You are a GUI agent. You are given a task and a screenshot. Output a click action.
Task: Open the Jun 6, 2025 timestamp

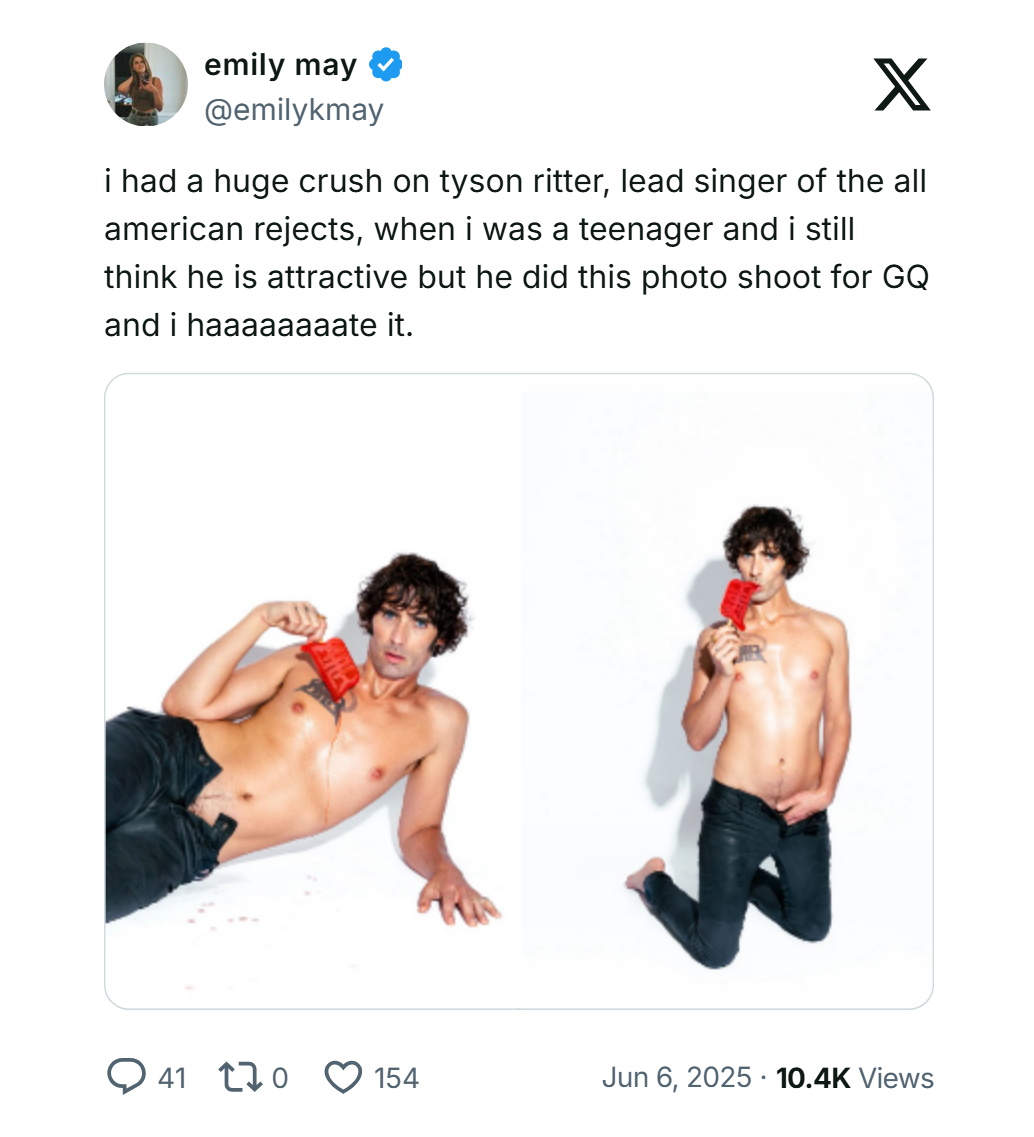pyautogui.click(x=676, y=1077)
